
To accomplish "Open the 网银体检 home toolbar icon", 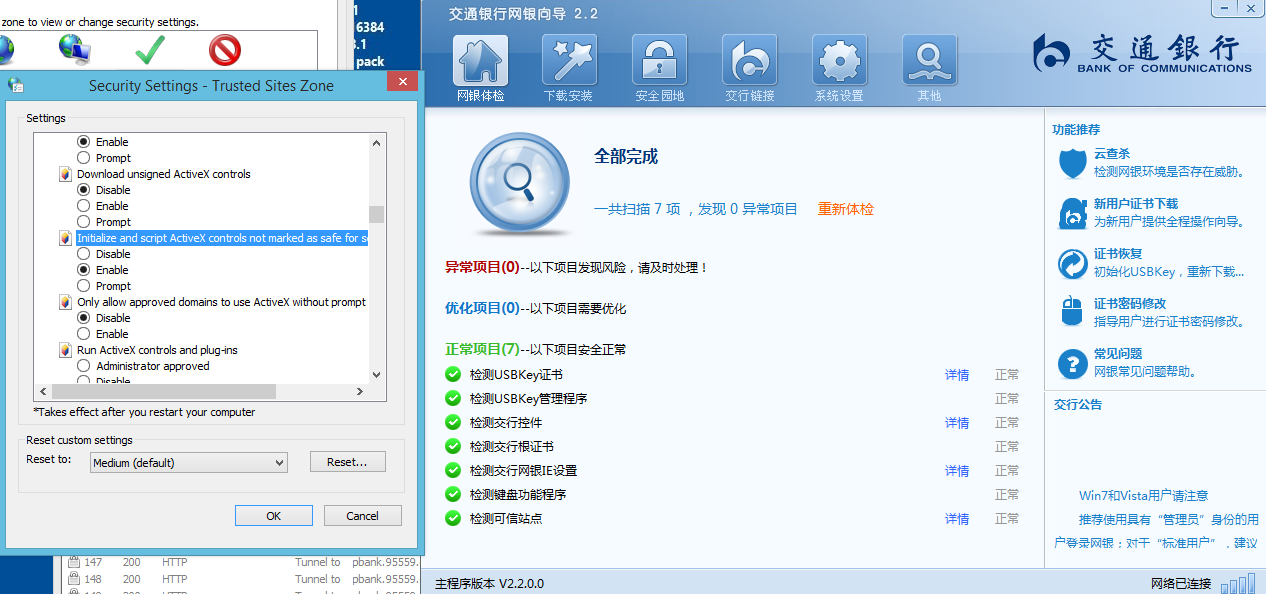I will [x=481, y=61].
